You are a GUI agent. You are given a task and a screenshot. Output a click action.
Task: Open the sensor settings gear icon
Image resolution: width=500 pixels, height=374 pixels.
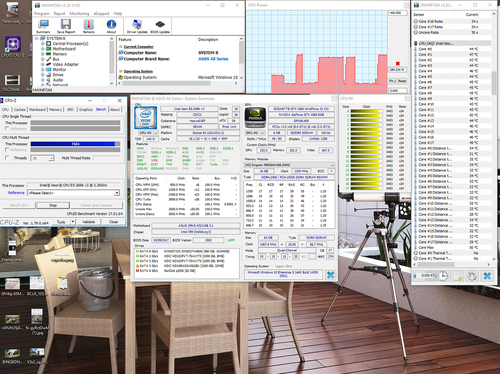pyautogui.click(x=473, y=276)
